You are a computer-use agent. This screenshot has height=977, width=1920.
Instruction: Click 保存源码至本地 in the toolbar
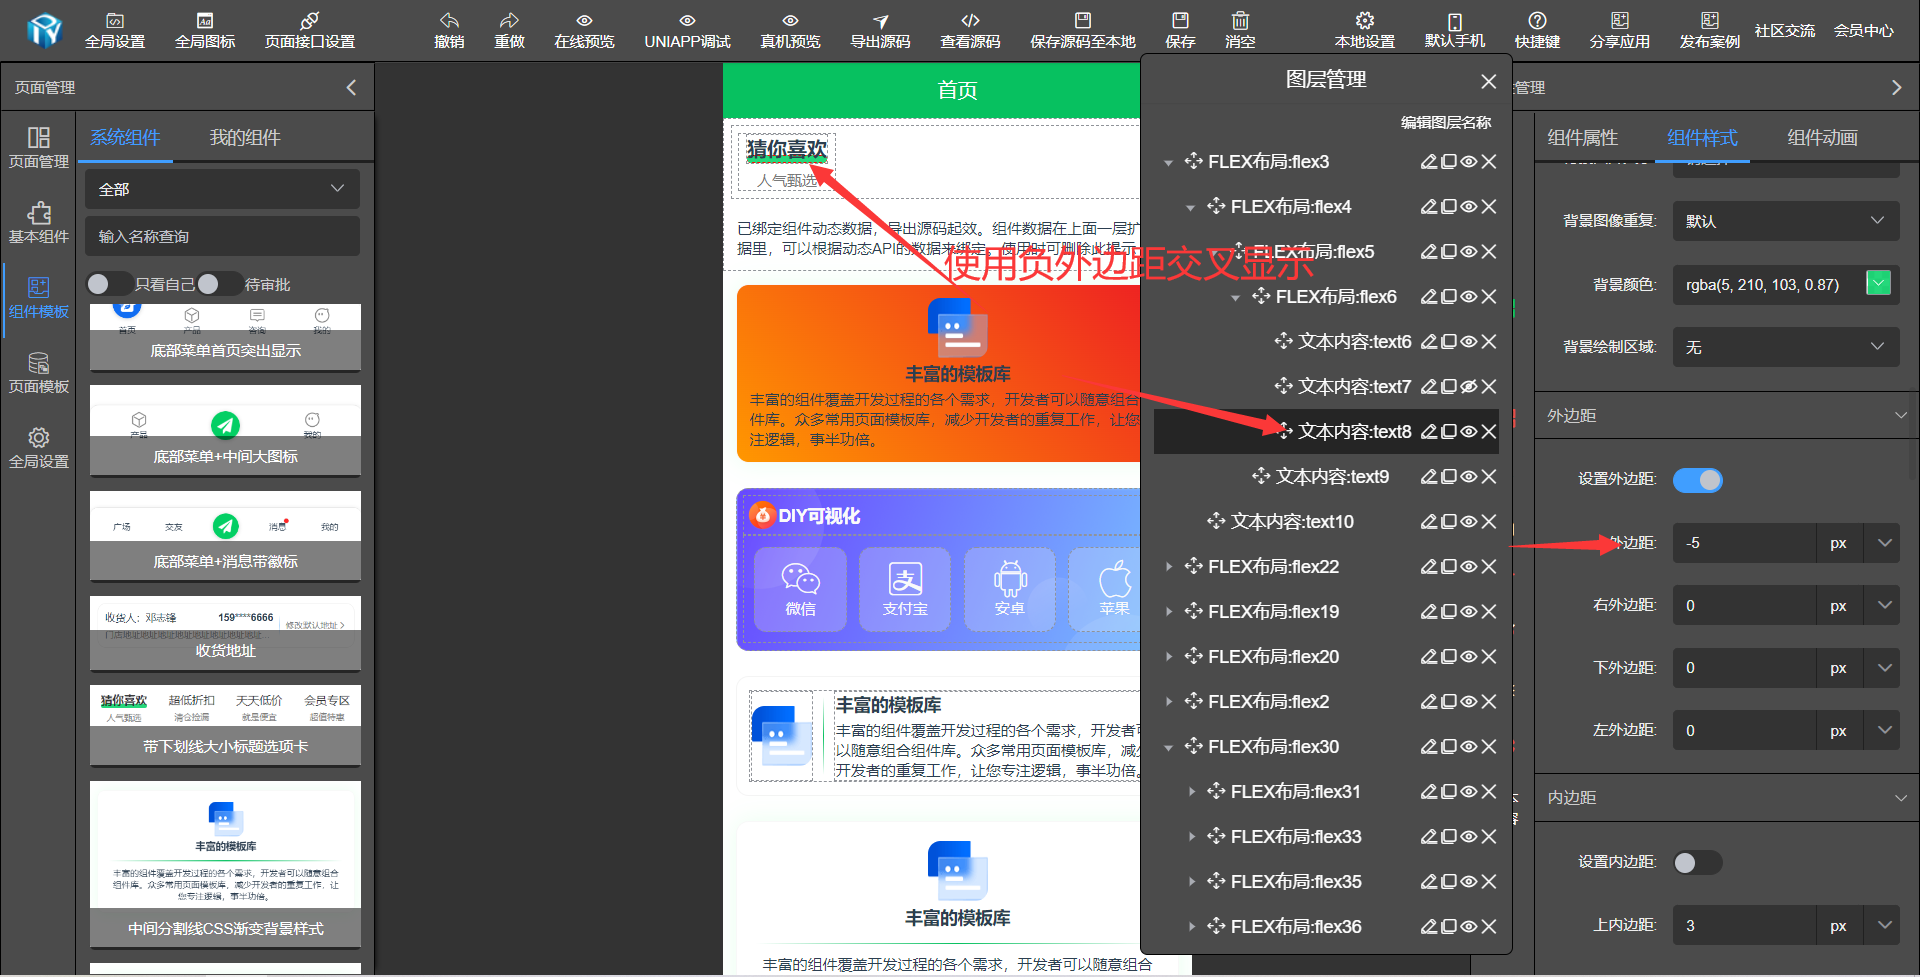pos(1083,31)
